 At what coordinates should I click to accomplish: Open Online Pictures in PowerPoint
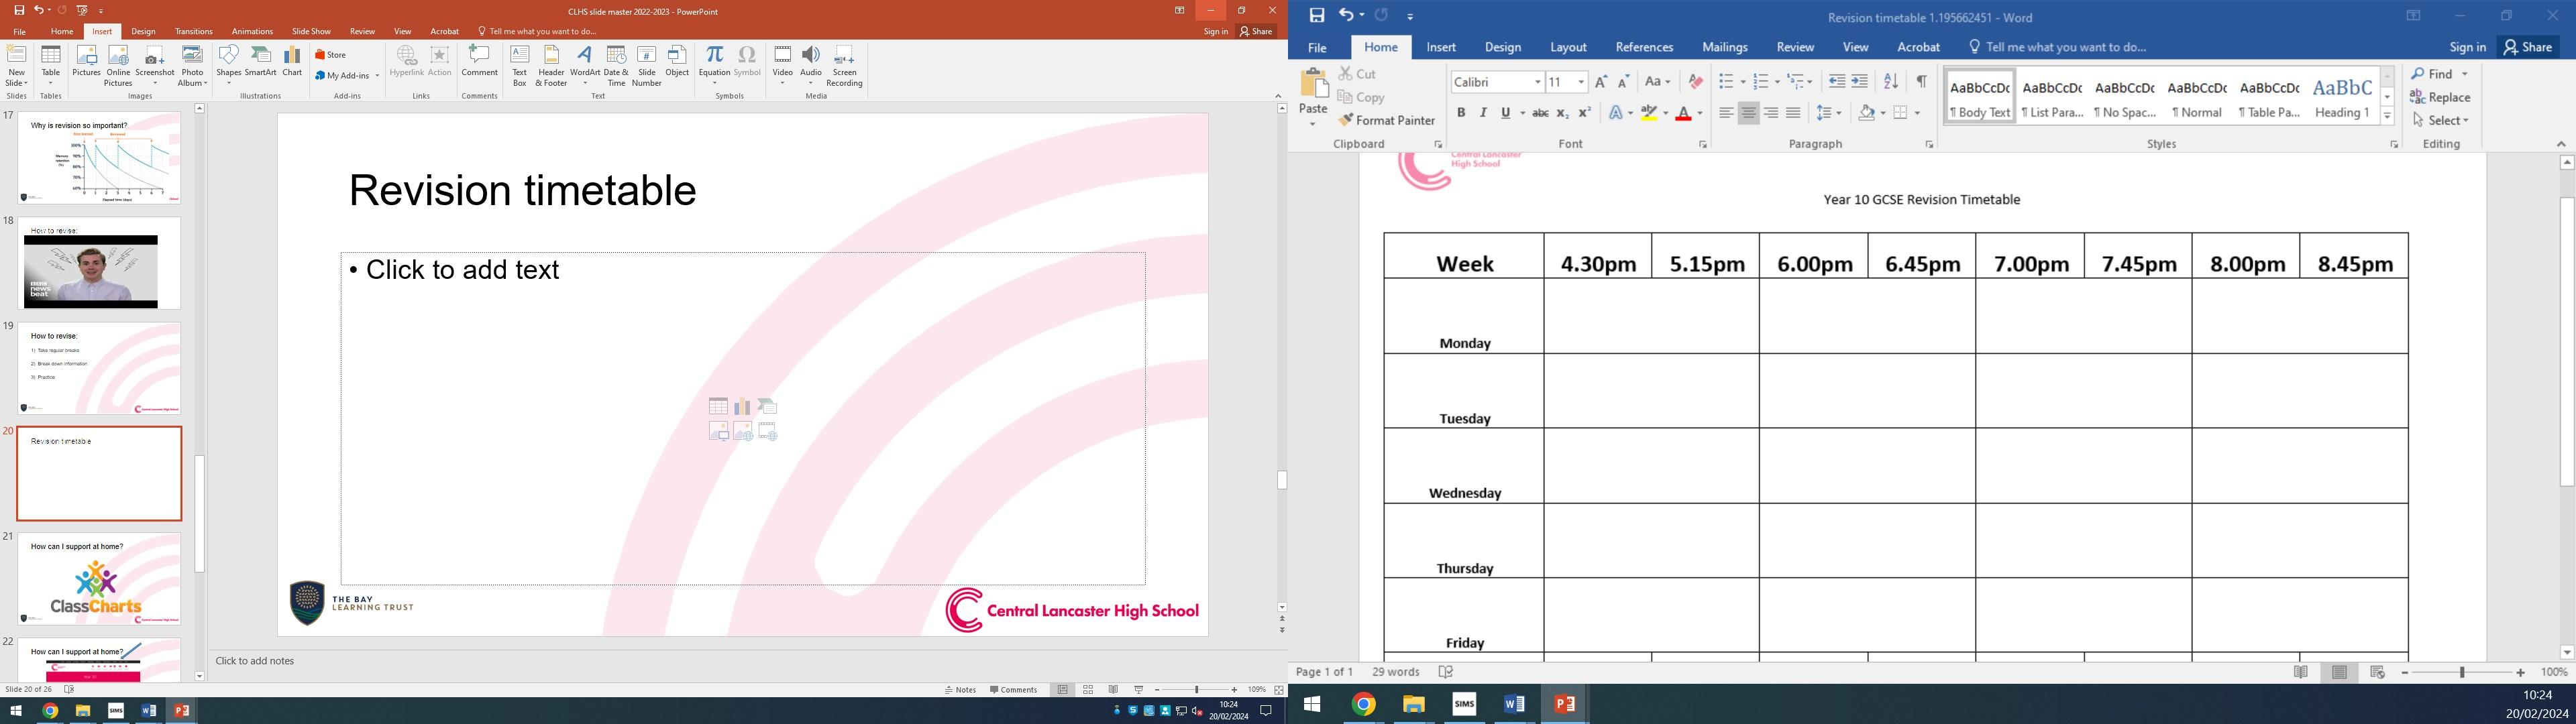tap(118, 66)
